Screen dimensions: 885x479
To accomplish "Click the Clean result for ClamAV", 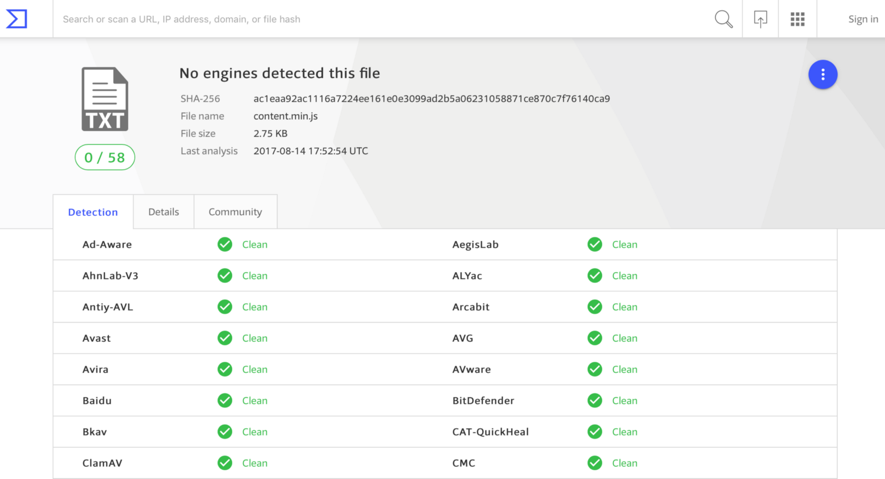I will click(255, 463).
